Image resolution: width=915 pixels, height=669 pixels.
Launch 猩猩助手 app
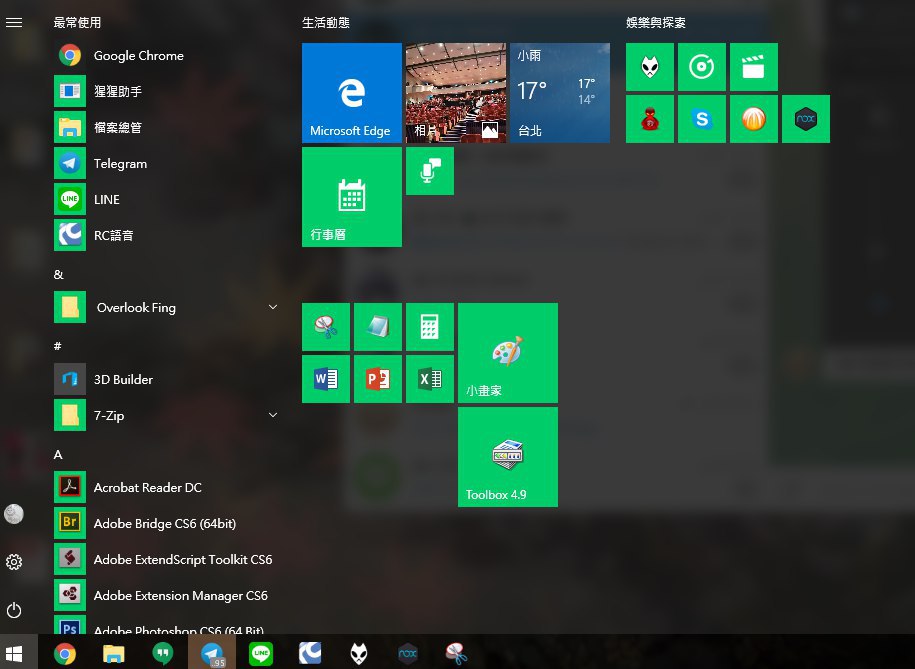[168, 91]
